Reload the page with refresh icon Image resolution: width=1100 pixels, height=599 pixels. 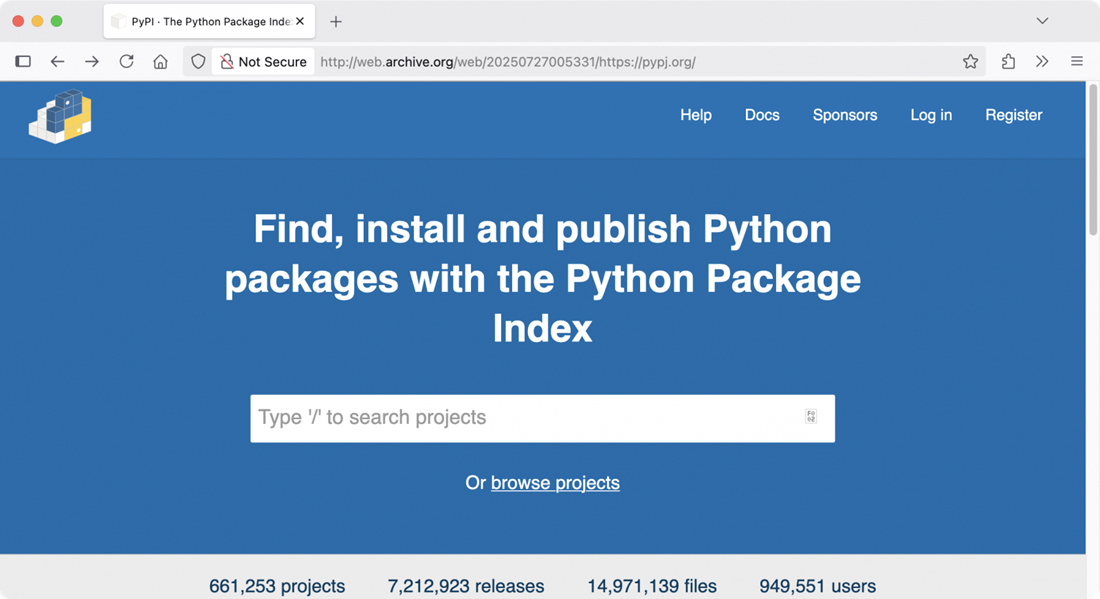[x=126, y=62]
